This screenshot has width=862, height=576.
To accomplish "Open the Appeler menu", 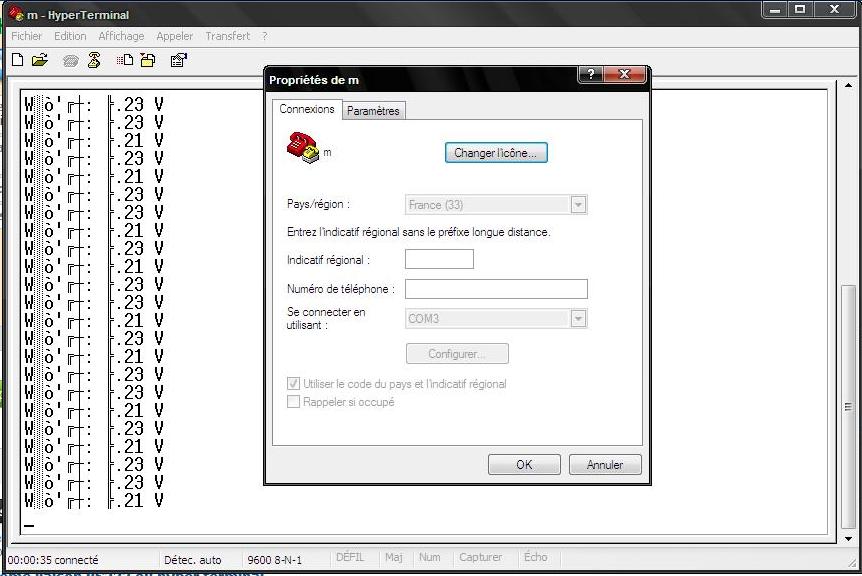I will point(174,36).
